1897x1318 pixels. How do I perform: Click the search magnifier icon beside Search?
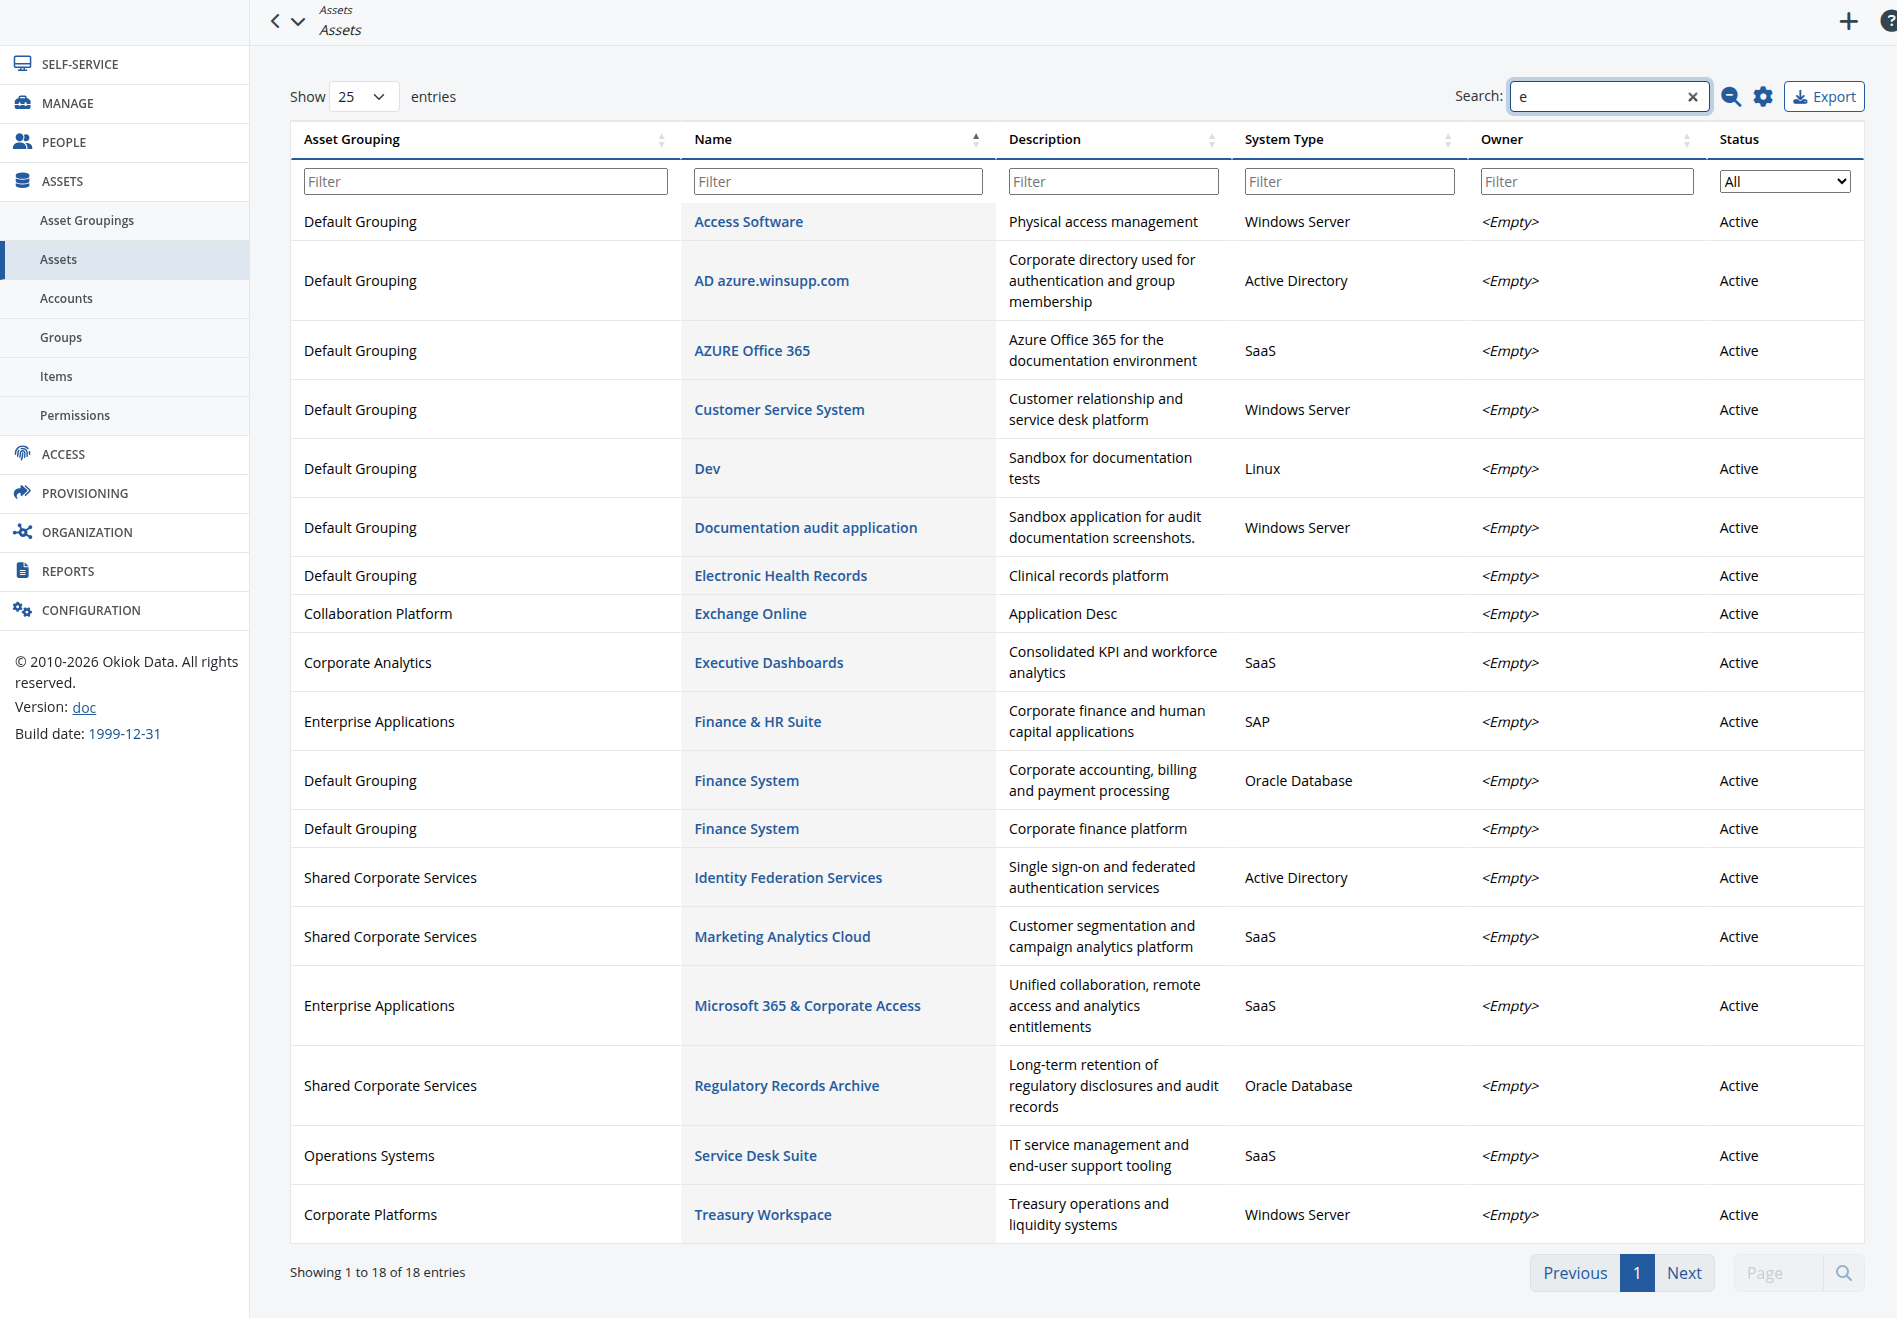coord(1731,97)
